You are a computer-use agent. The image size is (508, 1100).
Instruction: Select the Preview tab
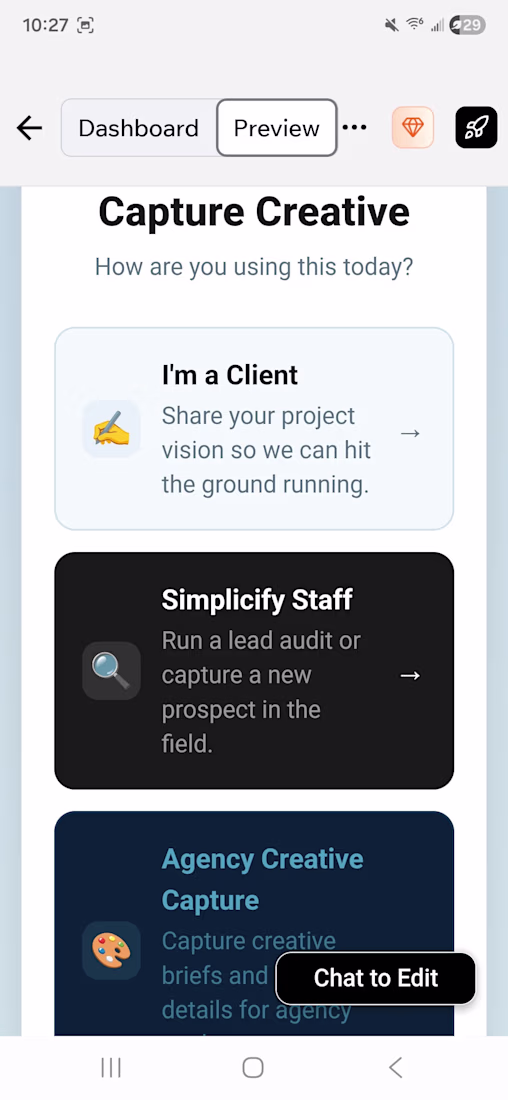point(276,128)
